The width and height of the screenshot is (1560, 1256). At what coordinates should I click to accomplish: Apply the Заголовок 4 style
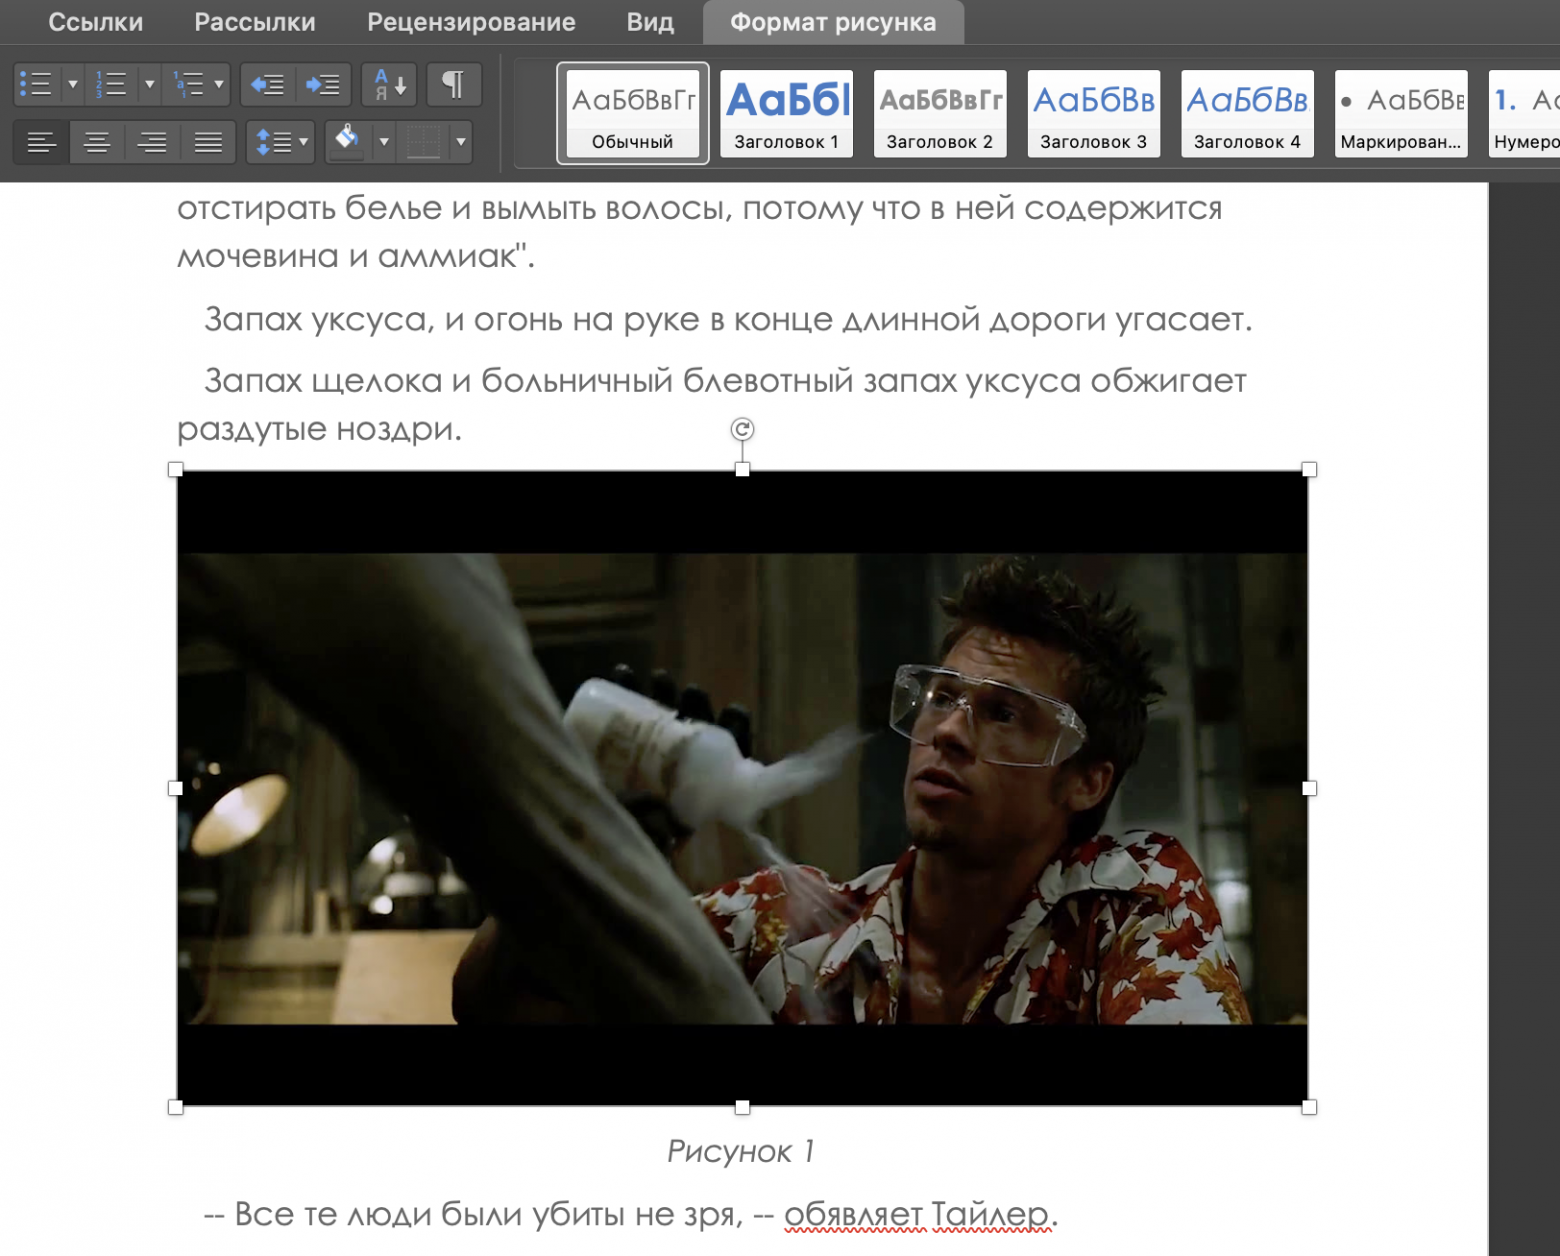click(x=1247, y=113)
